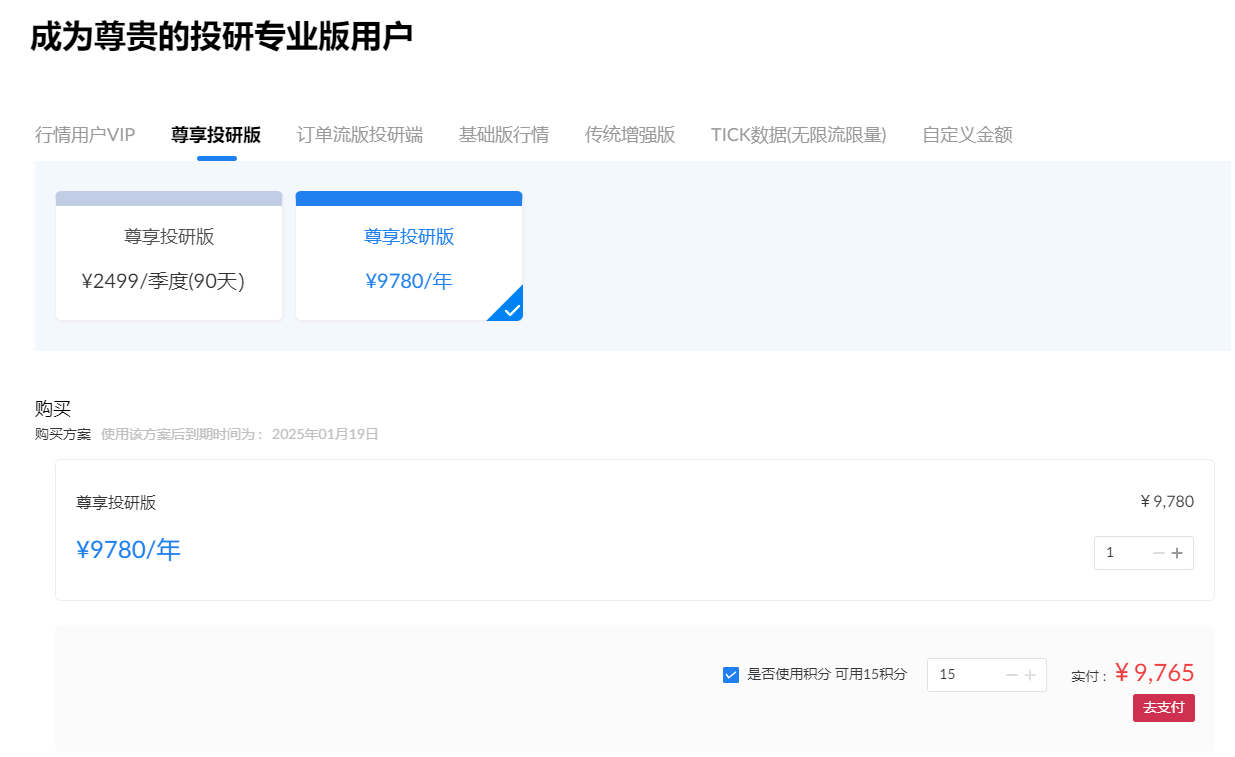Select the 尊享投研版 tab
The height and width of the screenshot is (757, 1235).
216,135
